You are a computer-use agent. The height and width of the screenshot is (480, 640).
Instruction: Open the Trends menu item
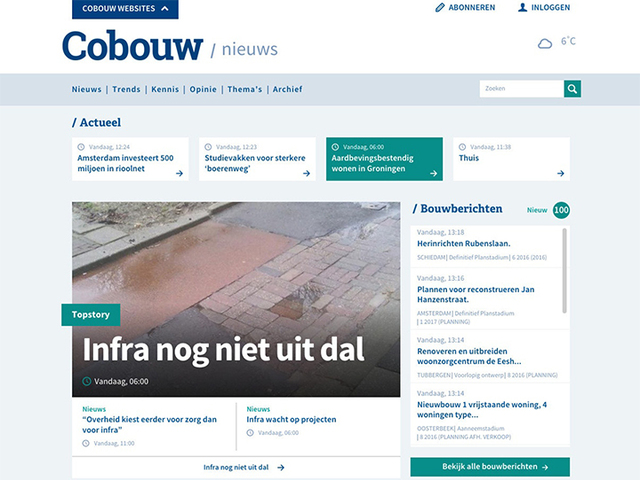coord(126,89)
